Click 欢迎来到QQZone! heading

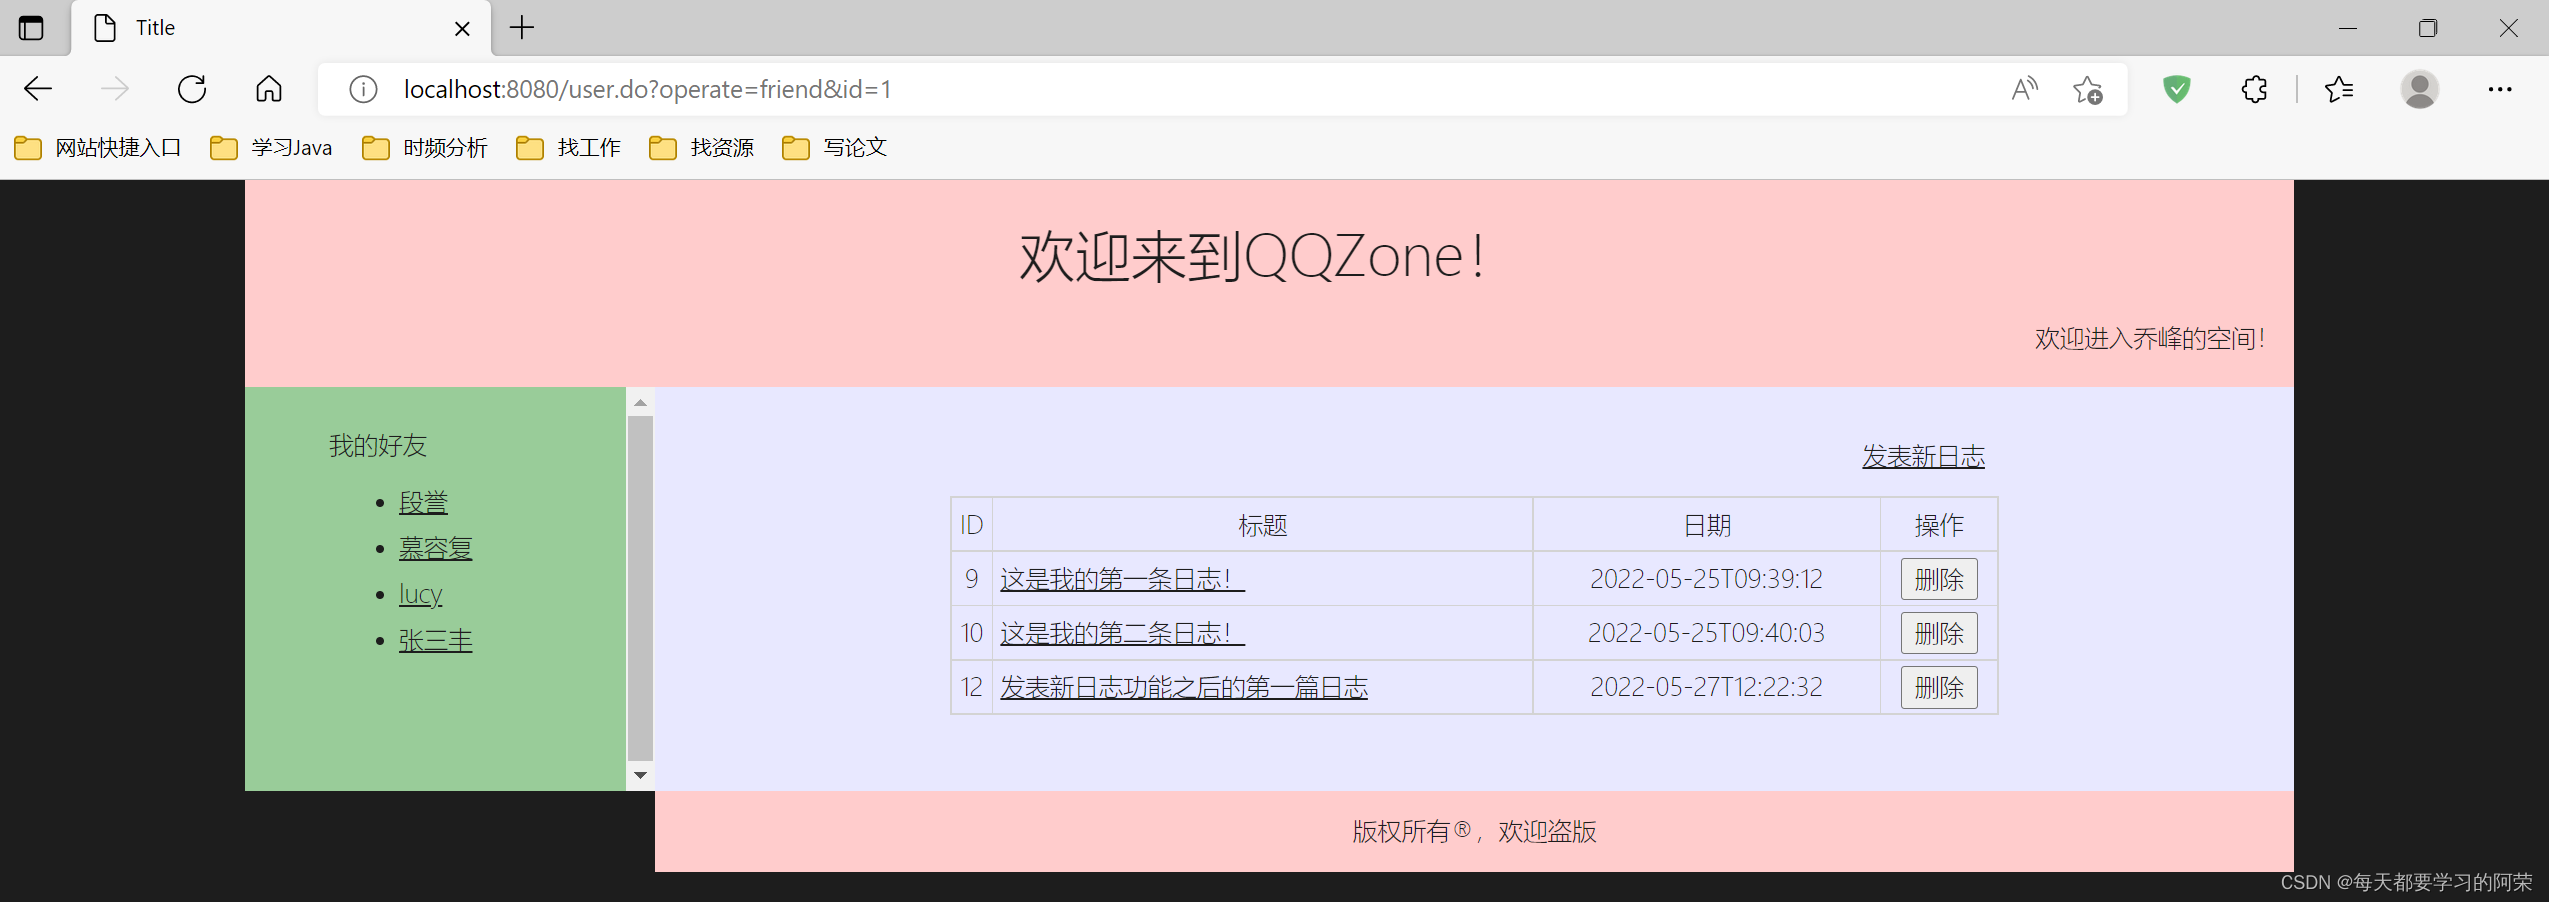point(1252,257)
